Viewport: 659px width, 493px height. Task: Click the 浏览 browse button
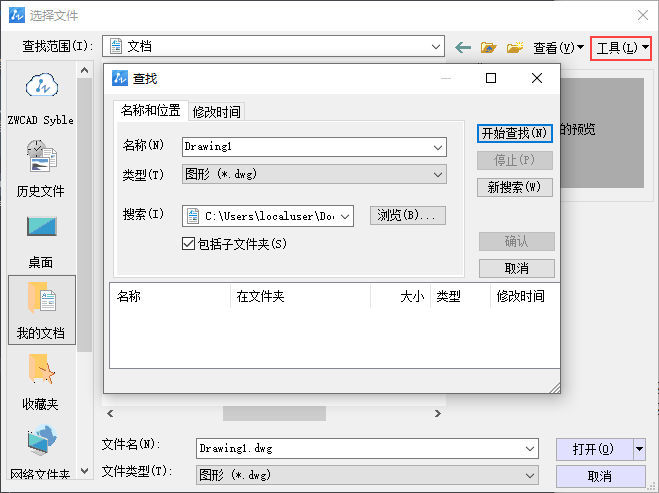pyautogui.click(x=408, y=215)
